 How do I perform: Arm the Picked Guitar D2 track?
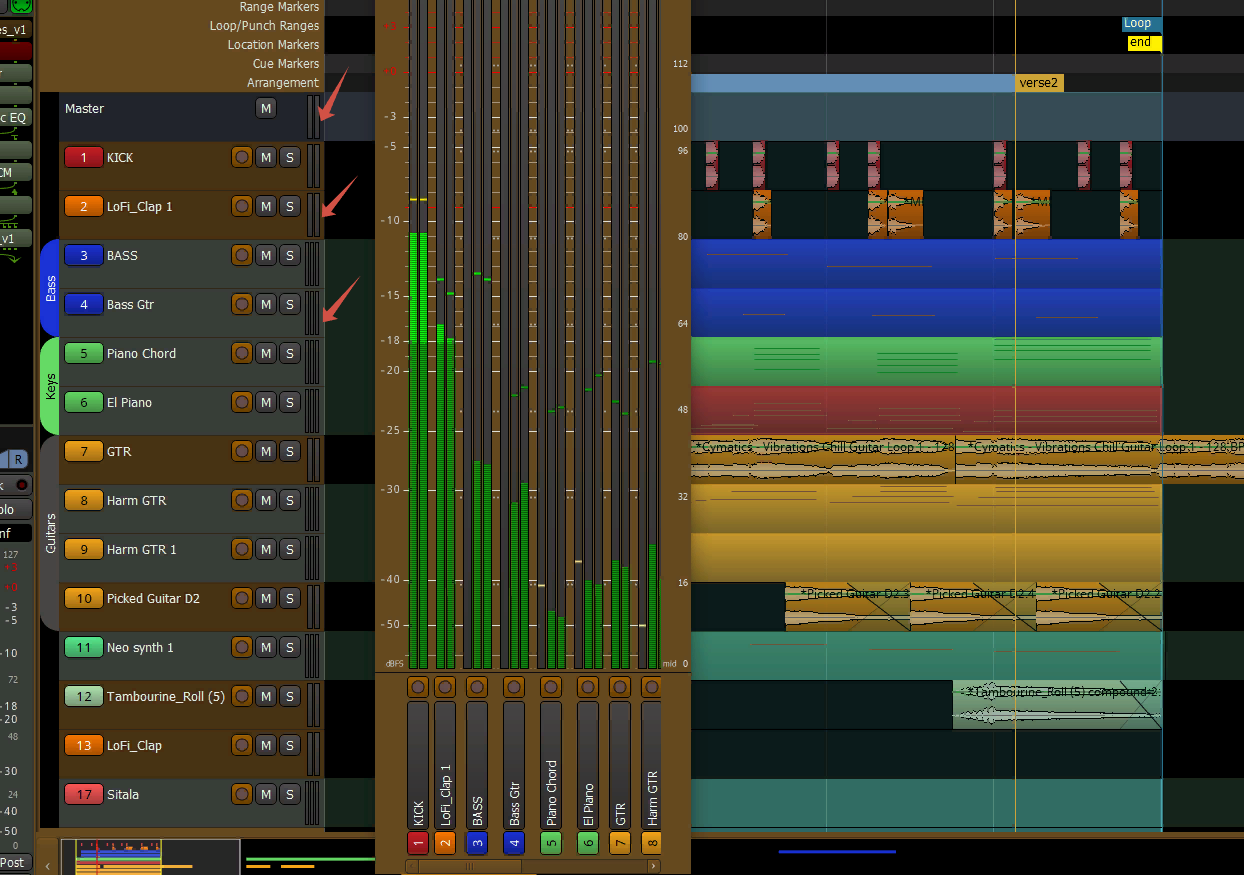click(x=242, y=598)
